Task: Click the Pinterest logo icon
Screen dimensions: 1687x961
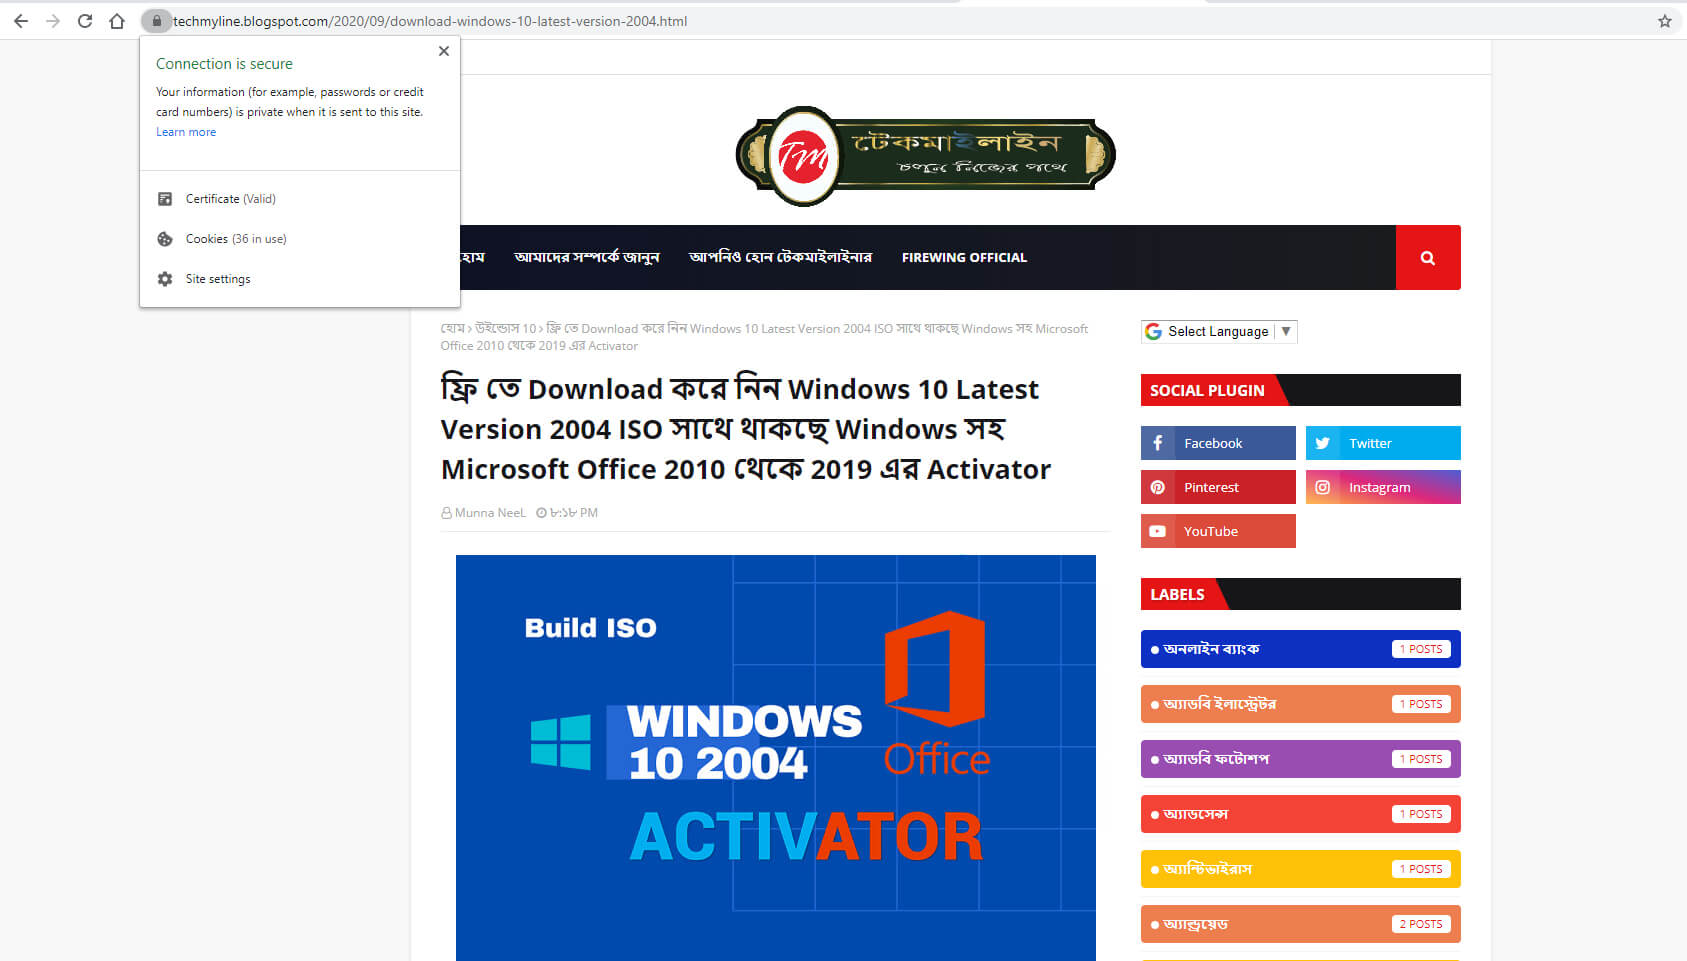Action: point(1158,487)
